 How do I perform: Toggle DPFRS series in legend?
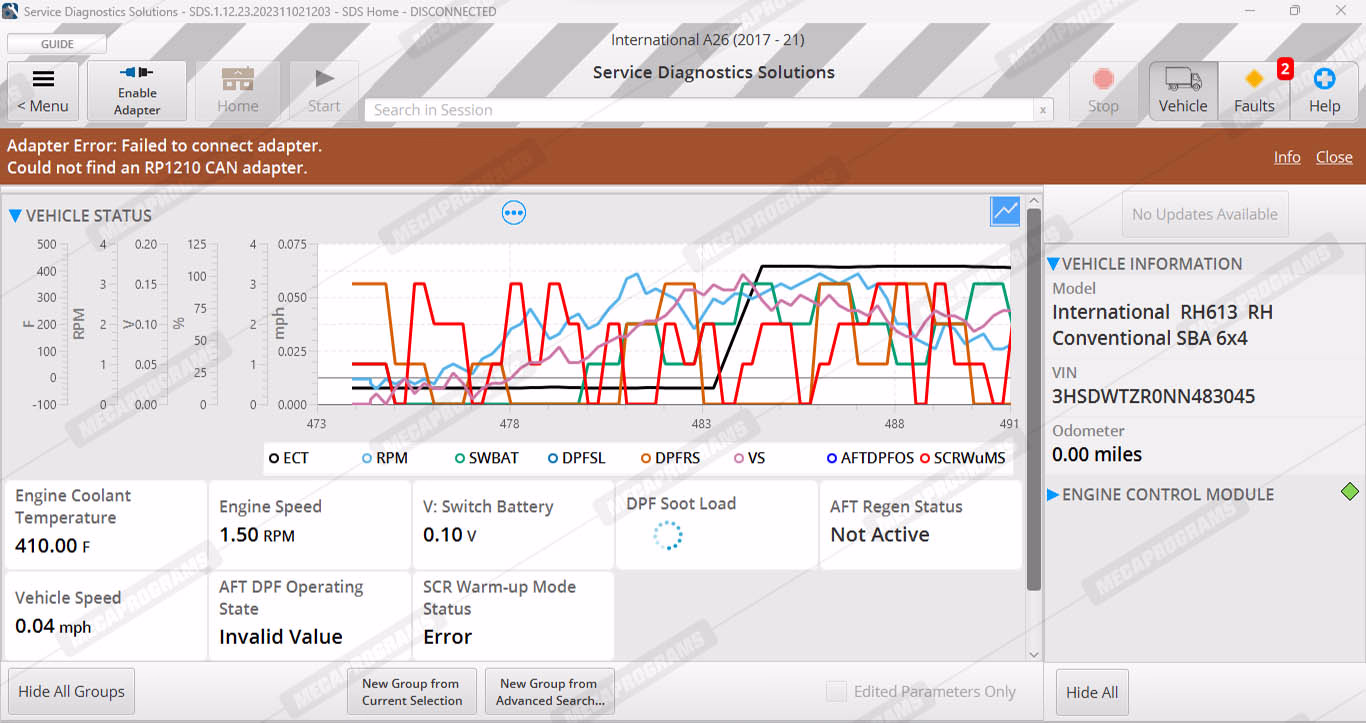(x=671, y=458)
